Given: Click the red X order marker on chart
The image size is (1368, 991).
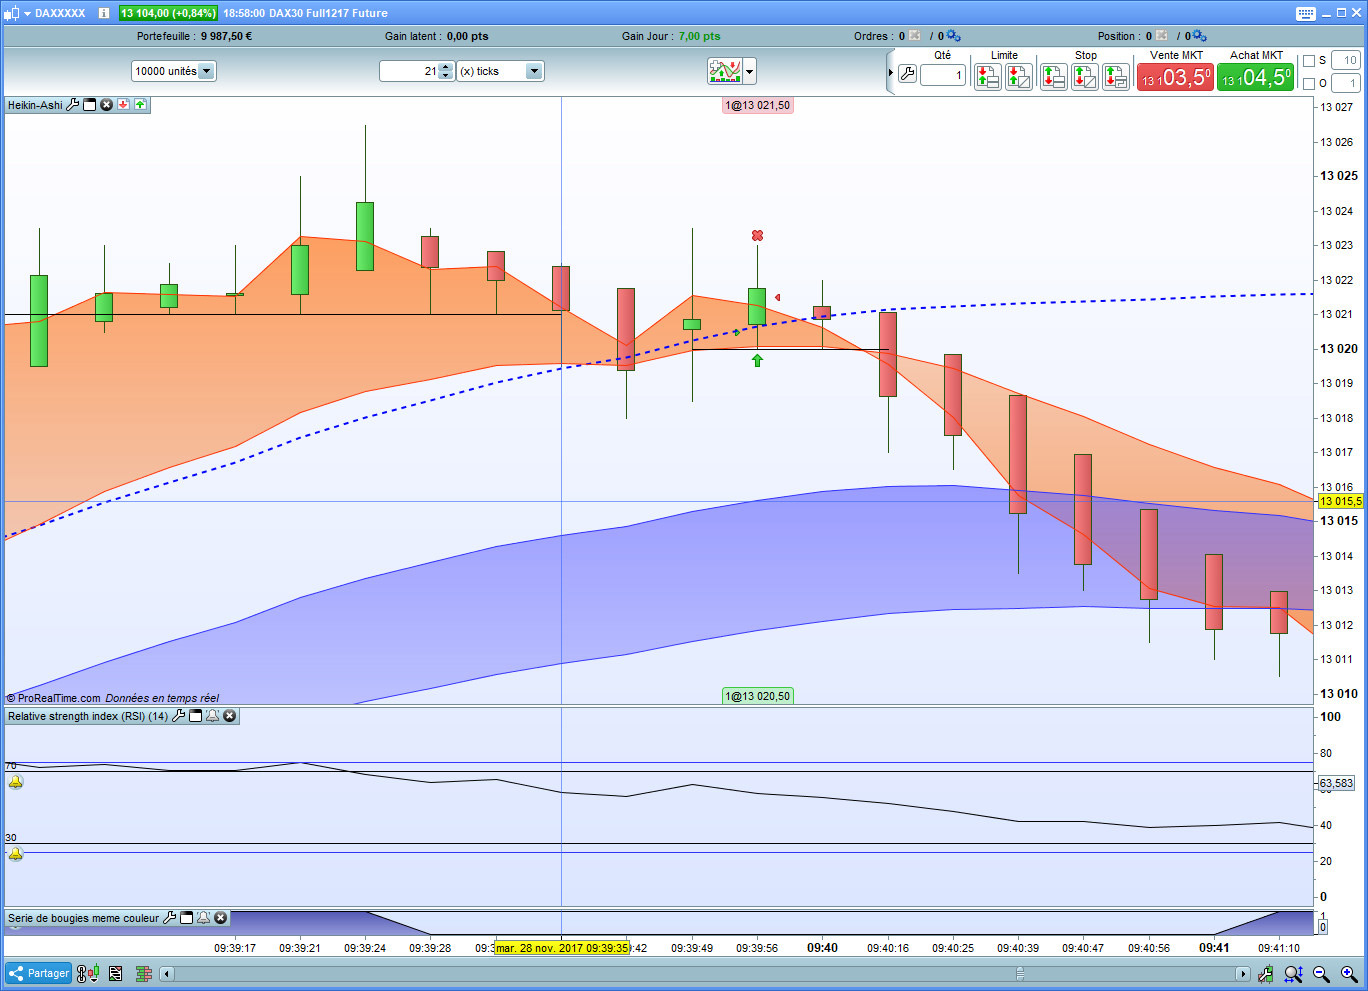Looking at the screenshot, I should click(757, 235).
